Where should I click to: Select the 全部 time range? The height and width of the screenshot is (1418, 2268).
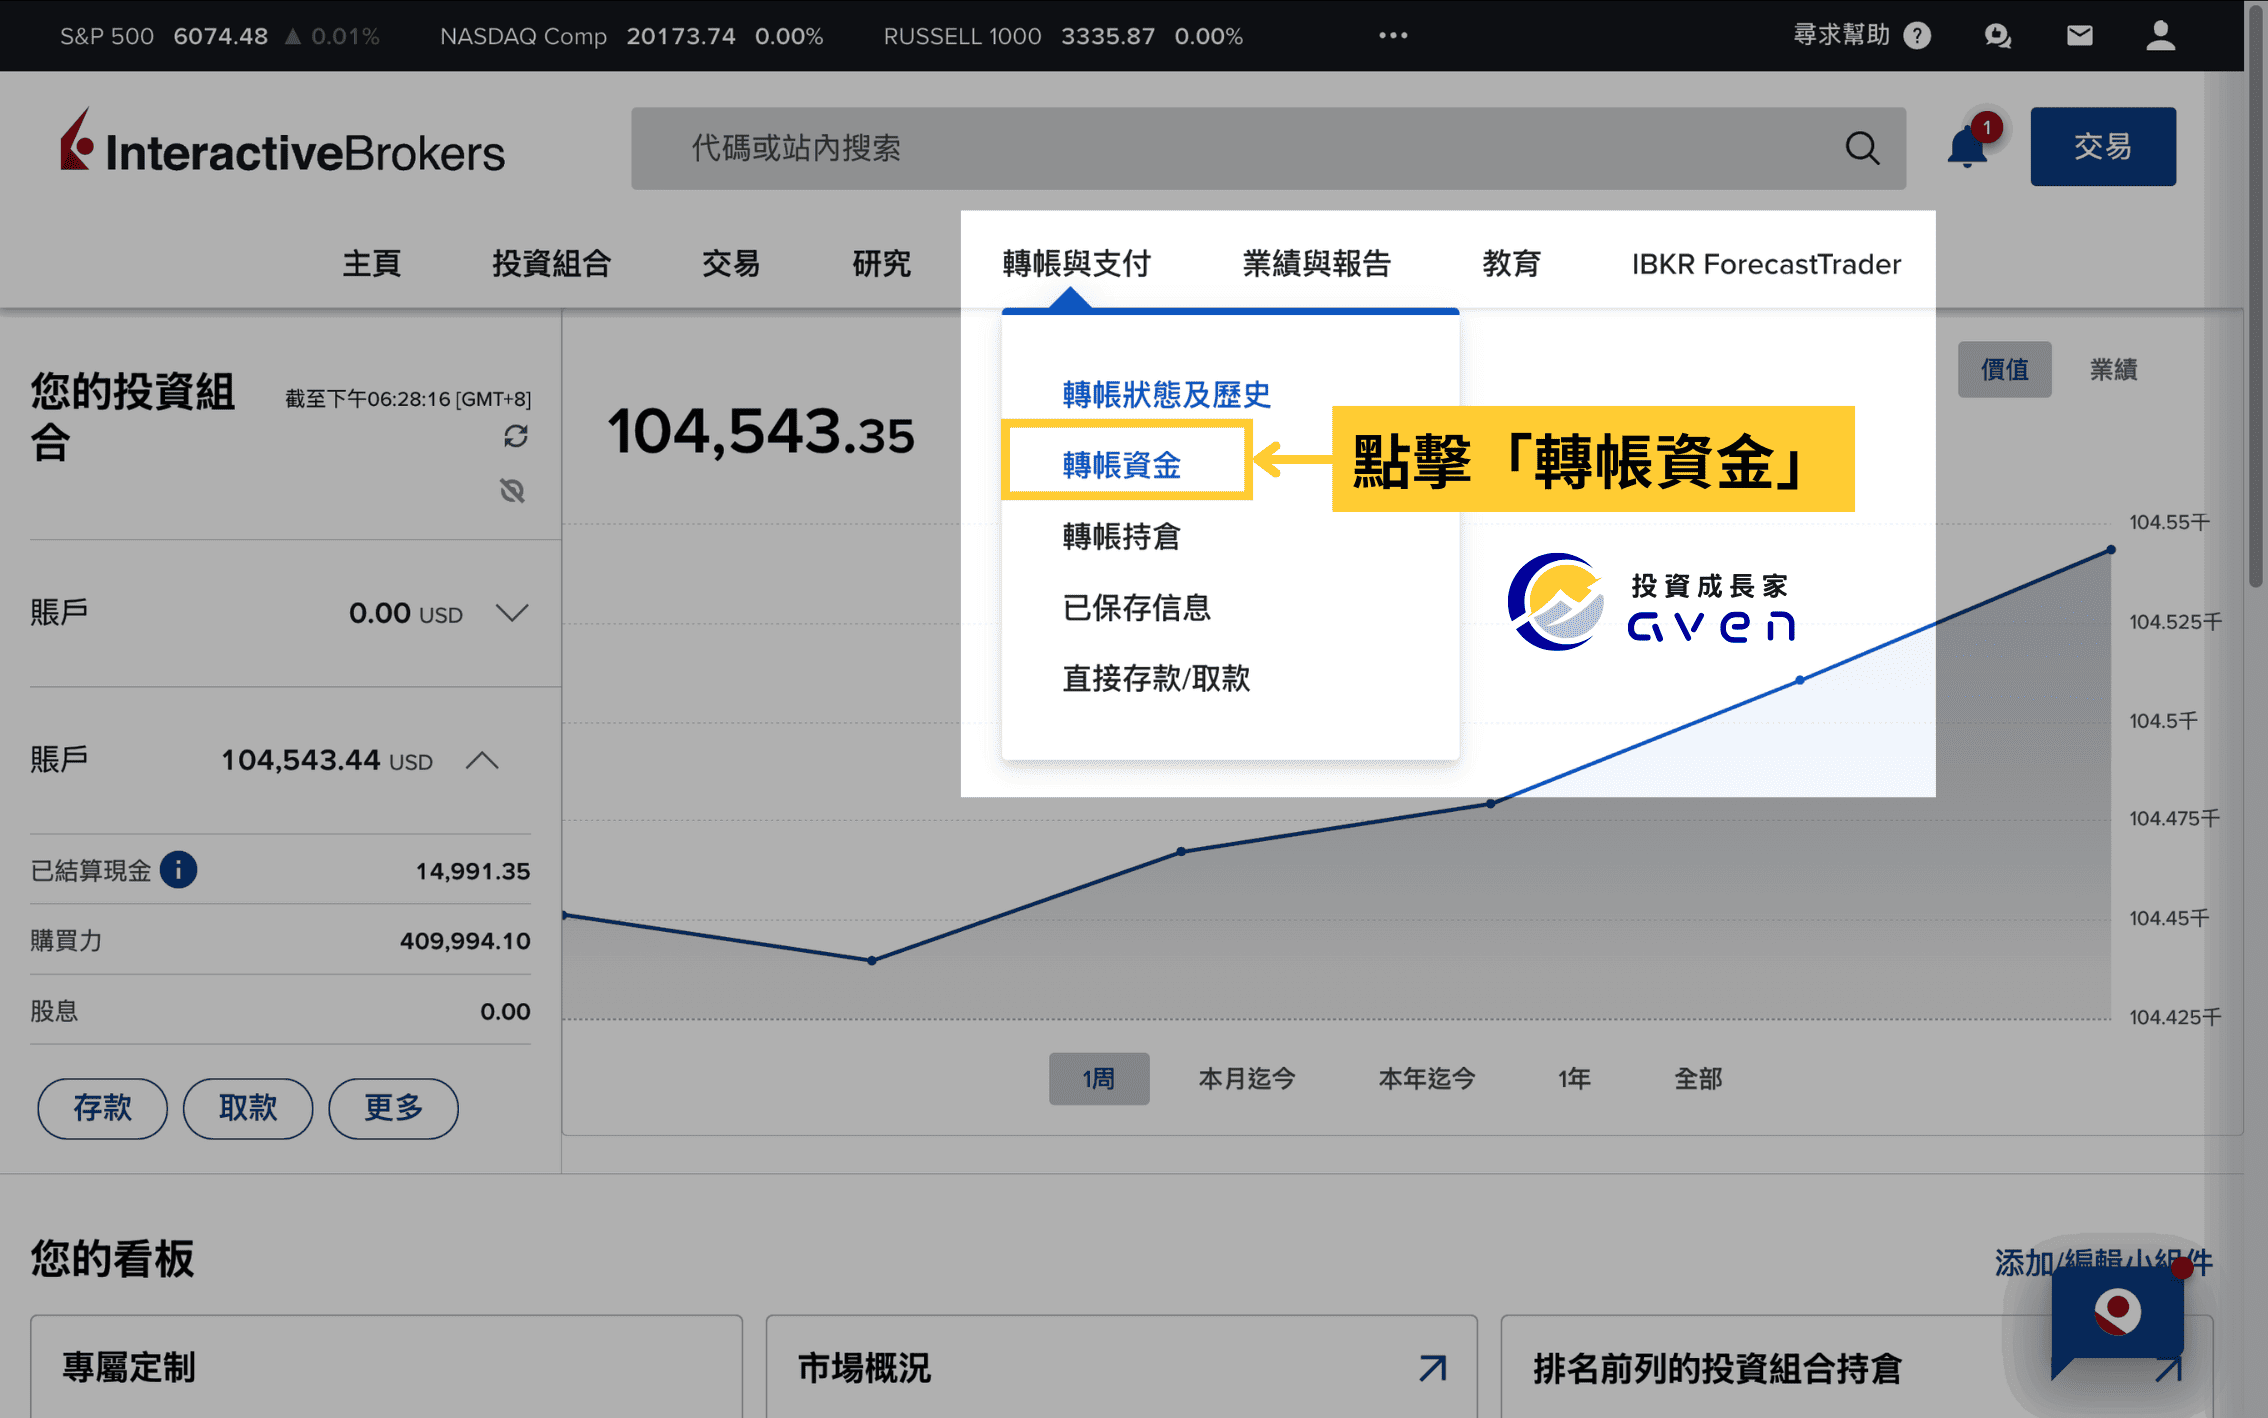point(1697,1079)
